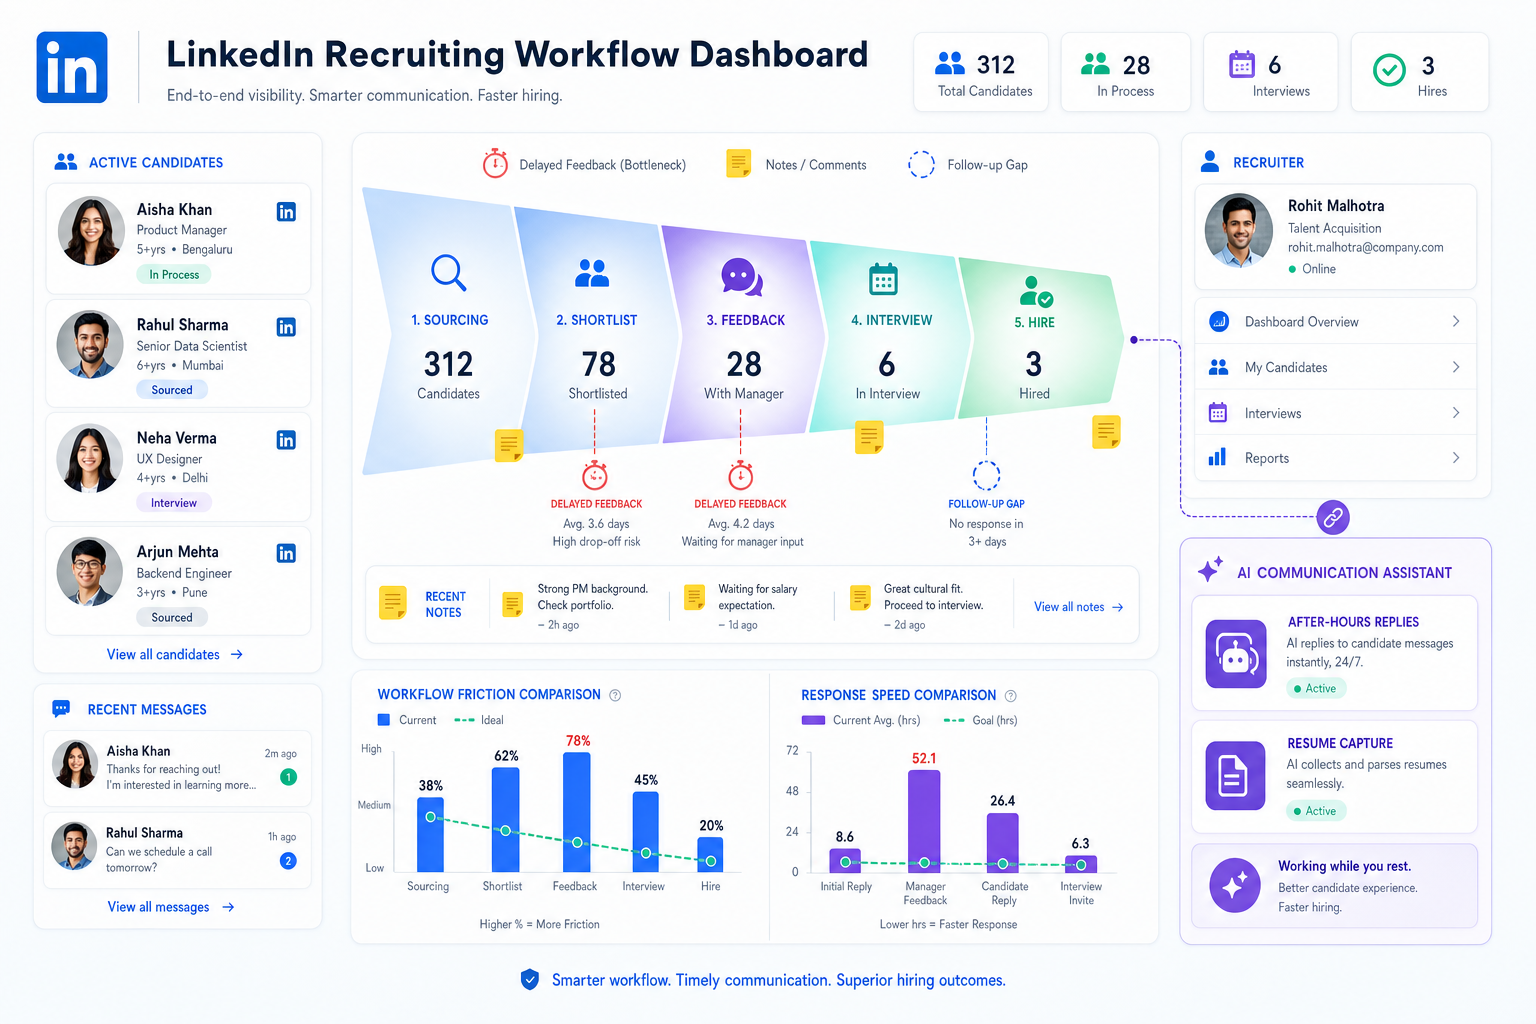Click Aisha Khan's unread badge 1
Screen dimensions: 1536x1024
tap(289, 777)
